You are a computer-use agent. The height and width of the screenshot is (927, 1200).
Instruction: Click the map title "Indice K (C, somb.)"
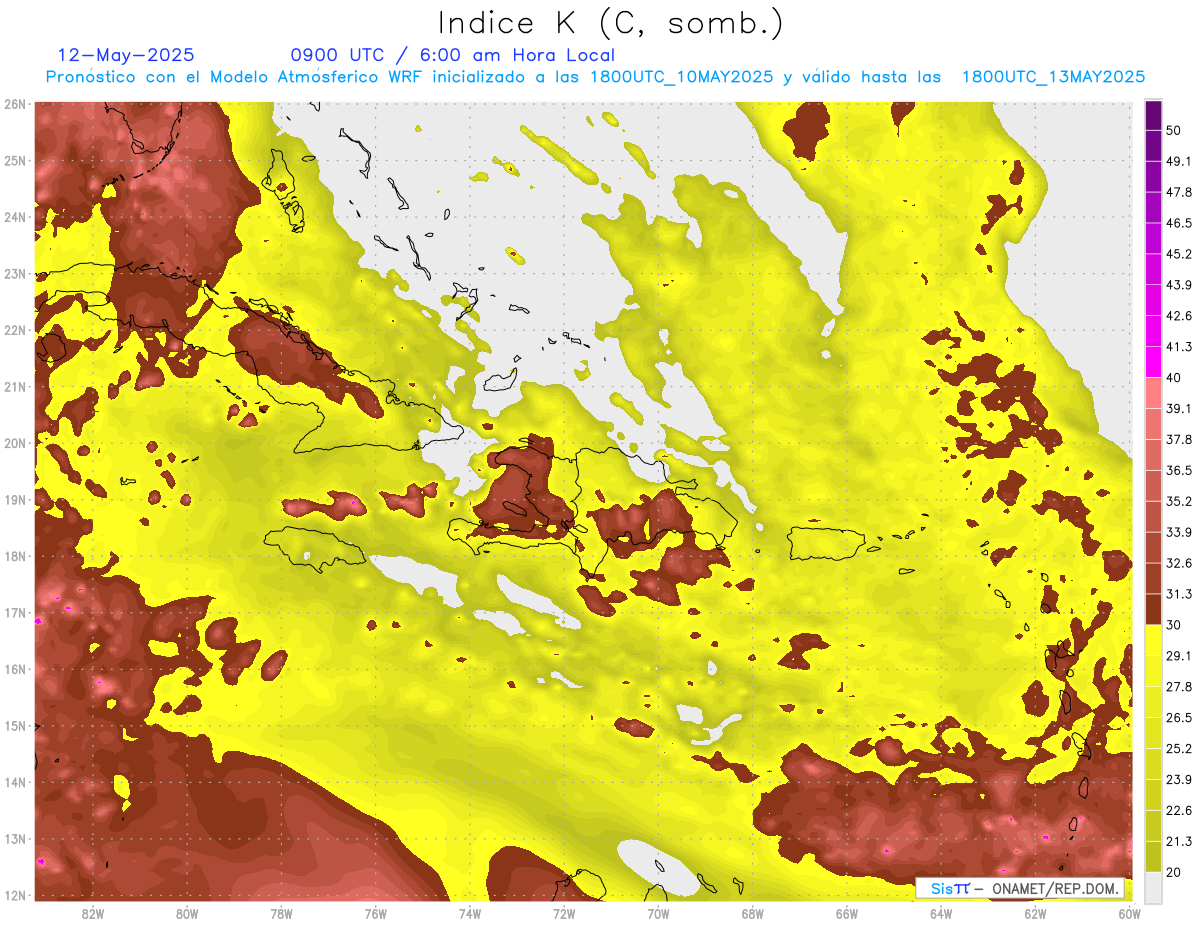611,23
